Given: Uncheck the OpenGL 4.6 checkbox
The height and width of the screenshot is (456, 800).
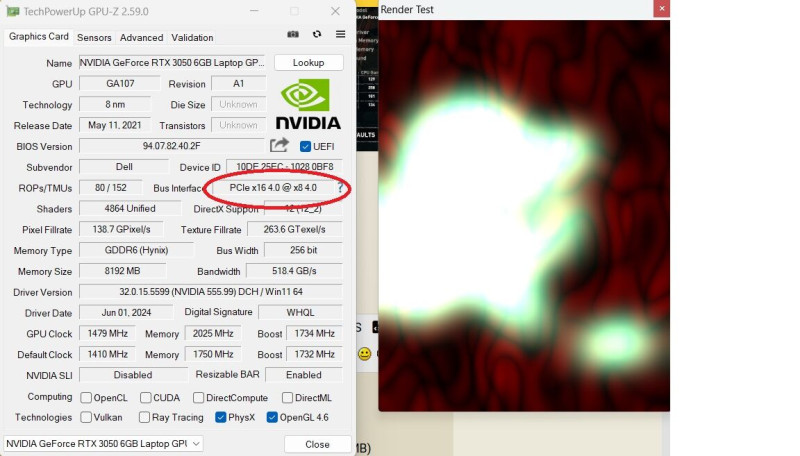Looking at the screenshot, I should pyautogui.click(x=272, y=417).
